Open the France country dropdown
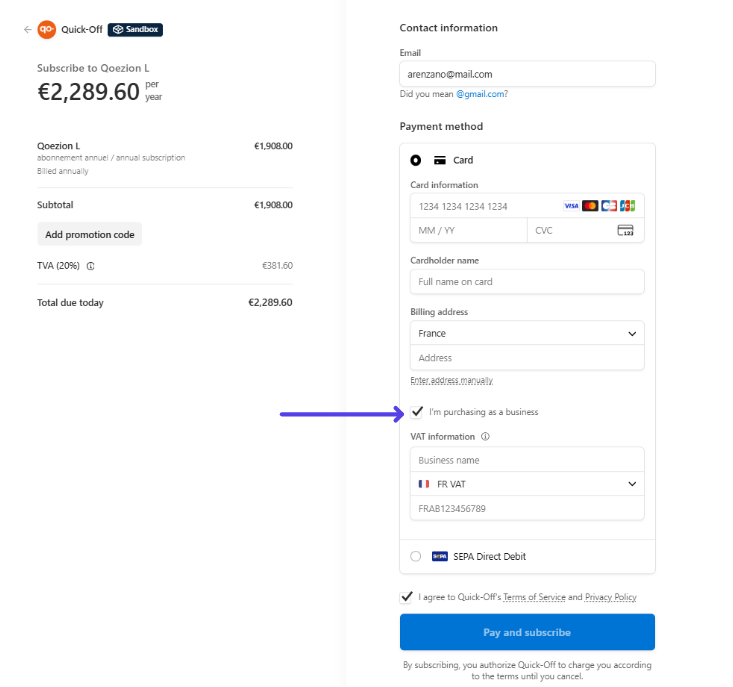Image resolution: width=733 pixels, height=687 pixels. pyautogui.click(x=527, y=334)
